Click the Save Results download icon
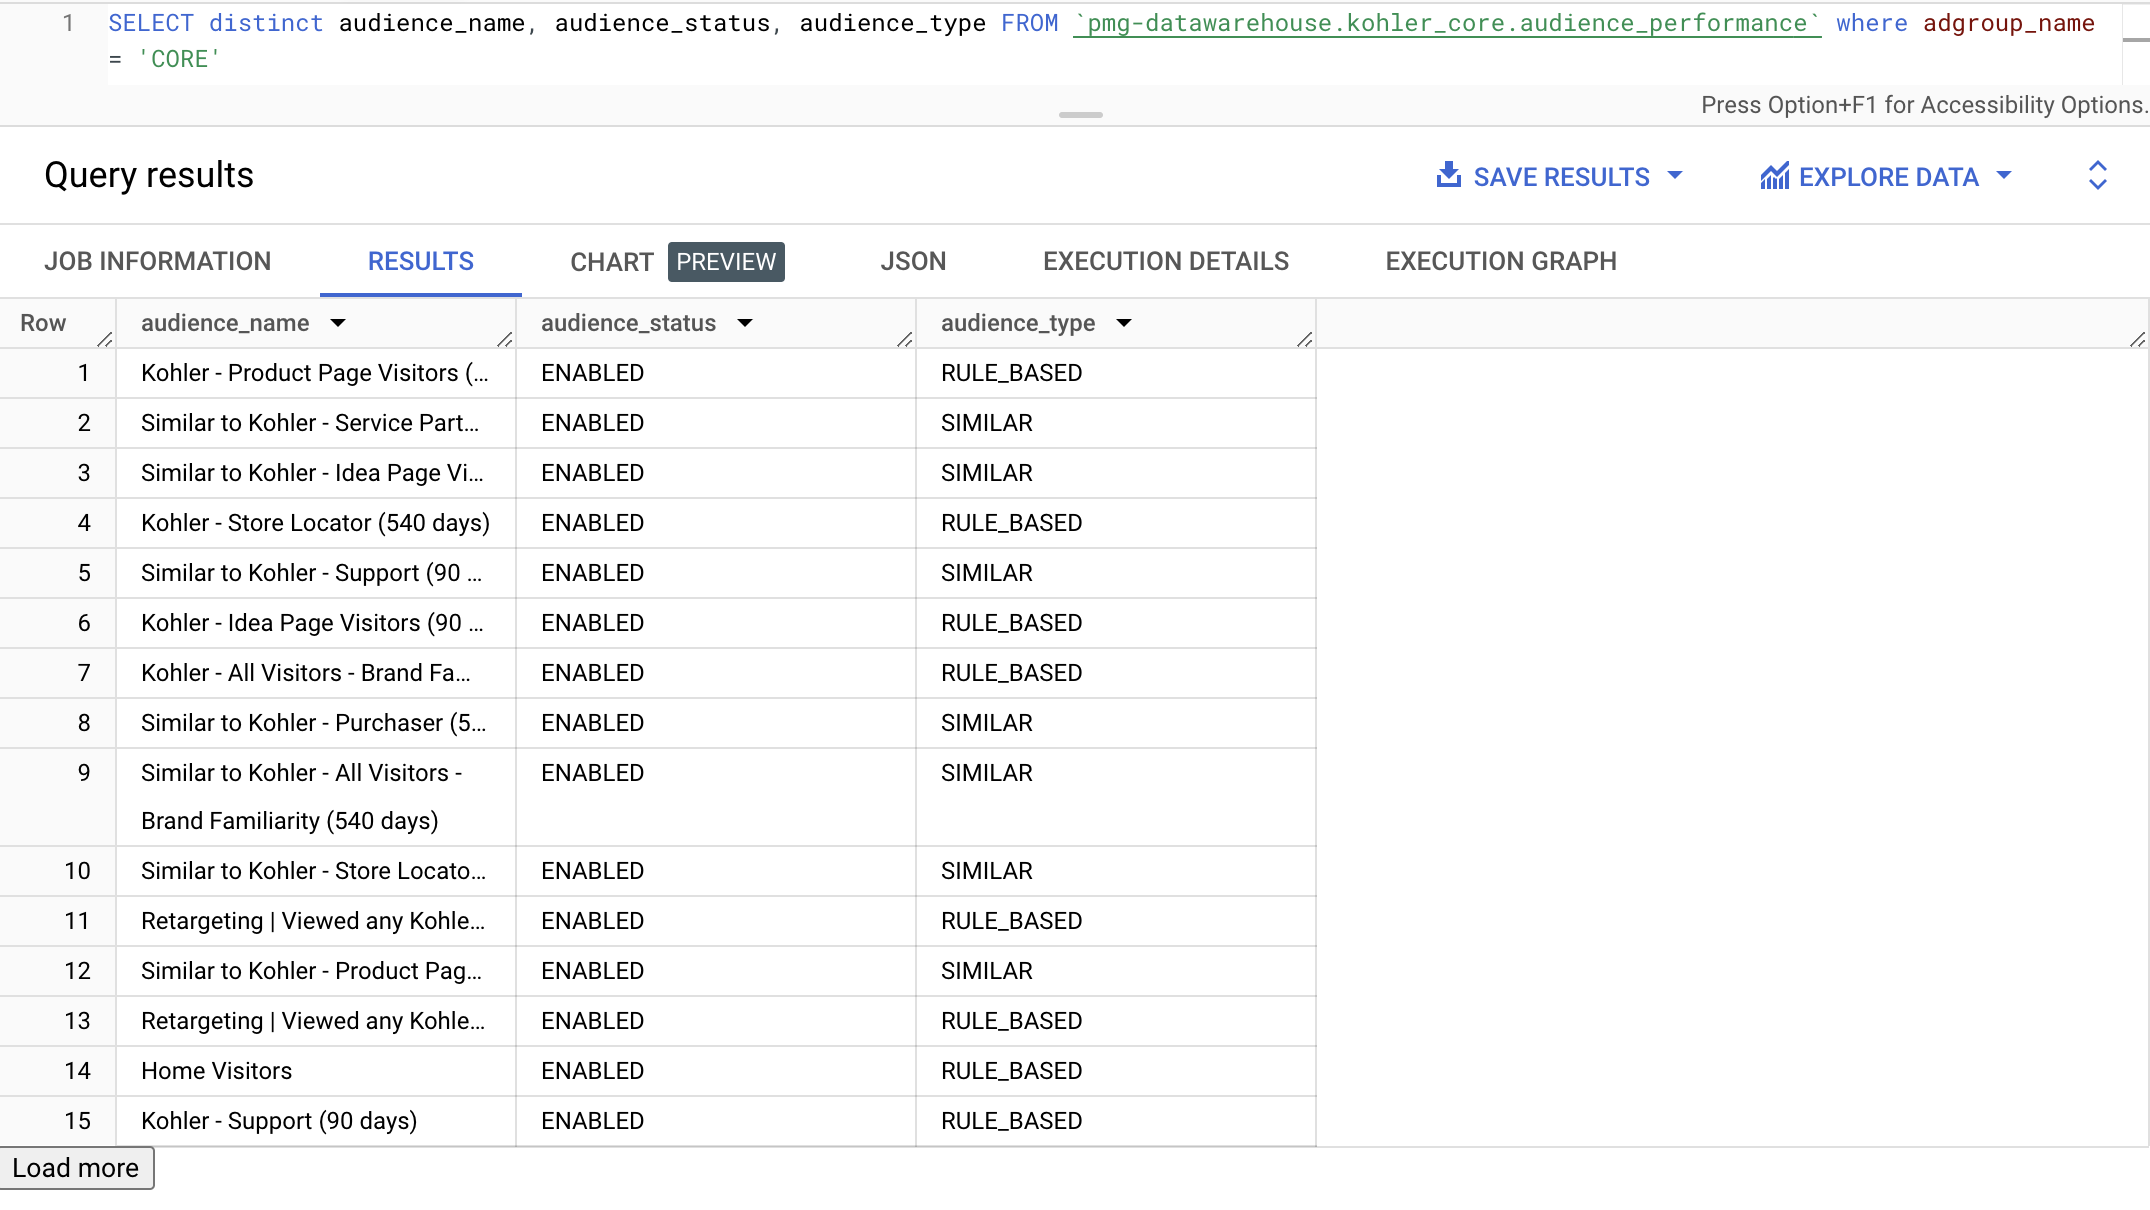The image size is (2150, 1210). pos(1448,176)
